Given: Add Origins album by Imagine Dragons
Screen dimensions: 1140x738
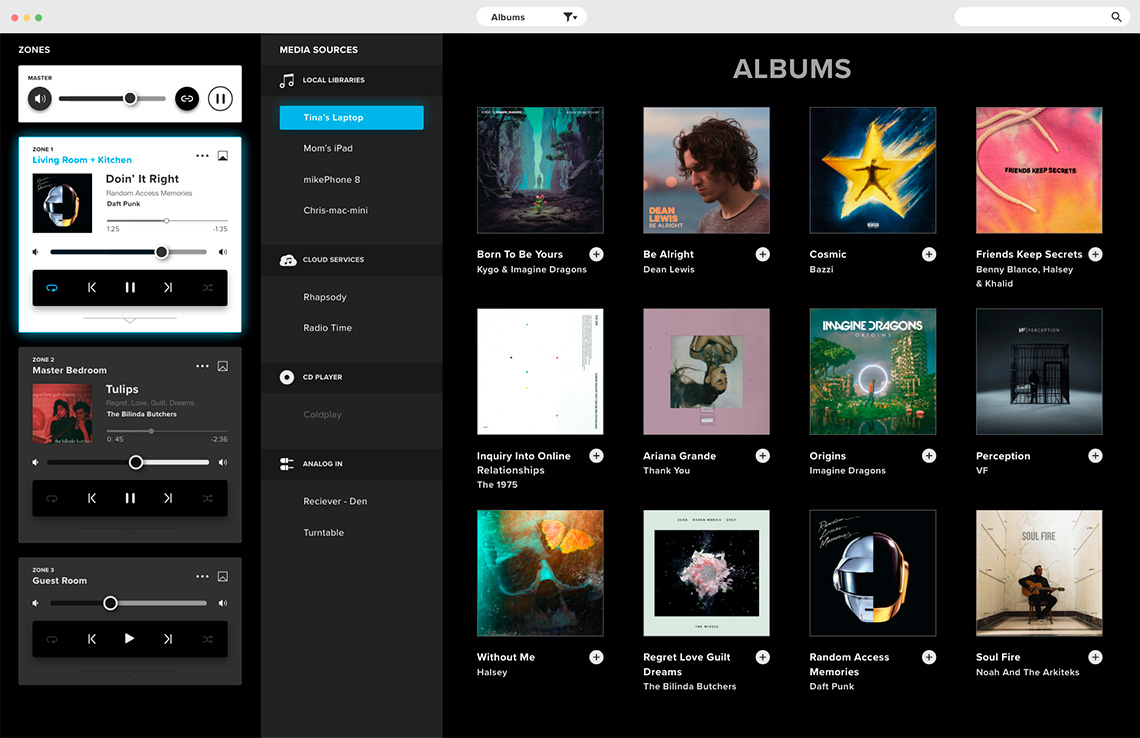Looking at the screenshot, I should 929,456.
